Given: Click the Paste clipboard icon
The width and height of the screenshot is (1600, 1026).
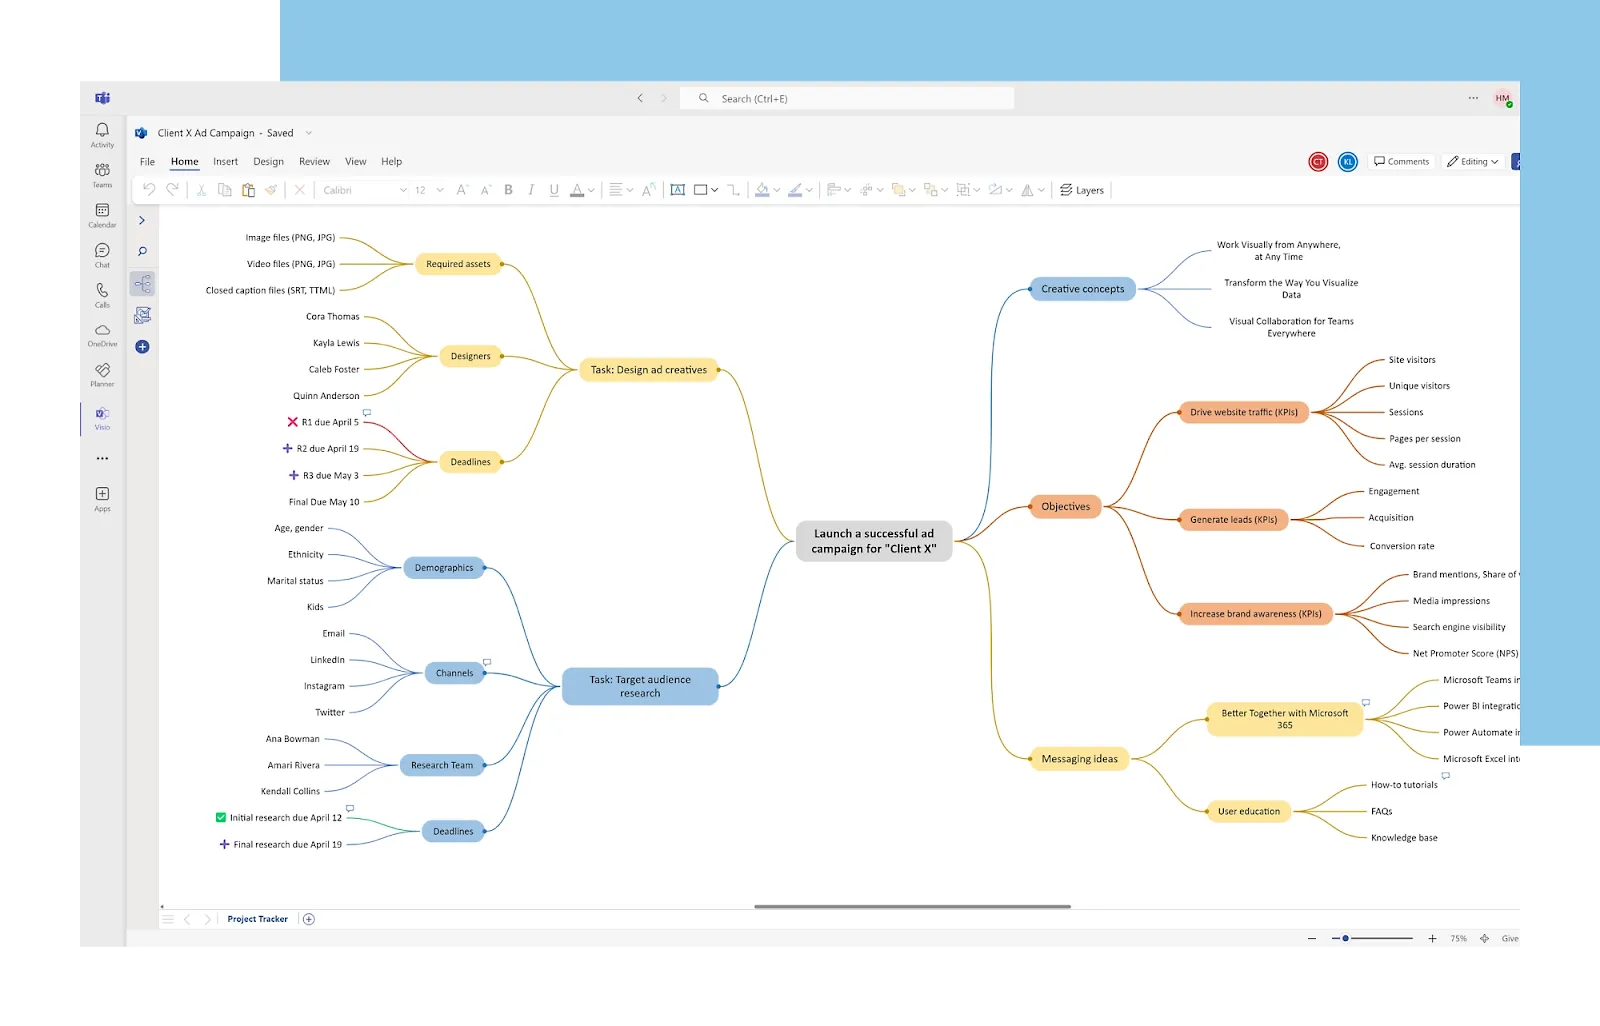Looking at the screenshot, I should coord(248,190).
